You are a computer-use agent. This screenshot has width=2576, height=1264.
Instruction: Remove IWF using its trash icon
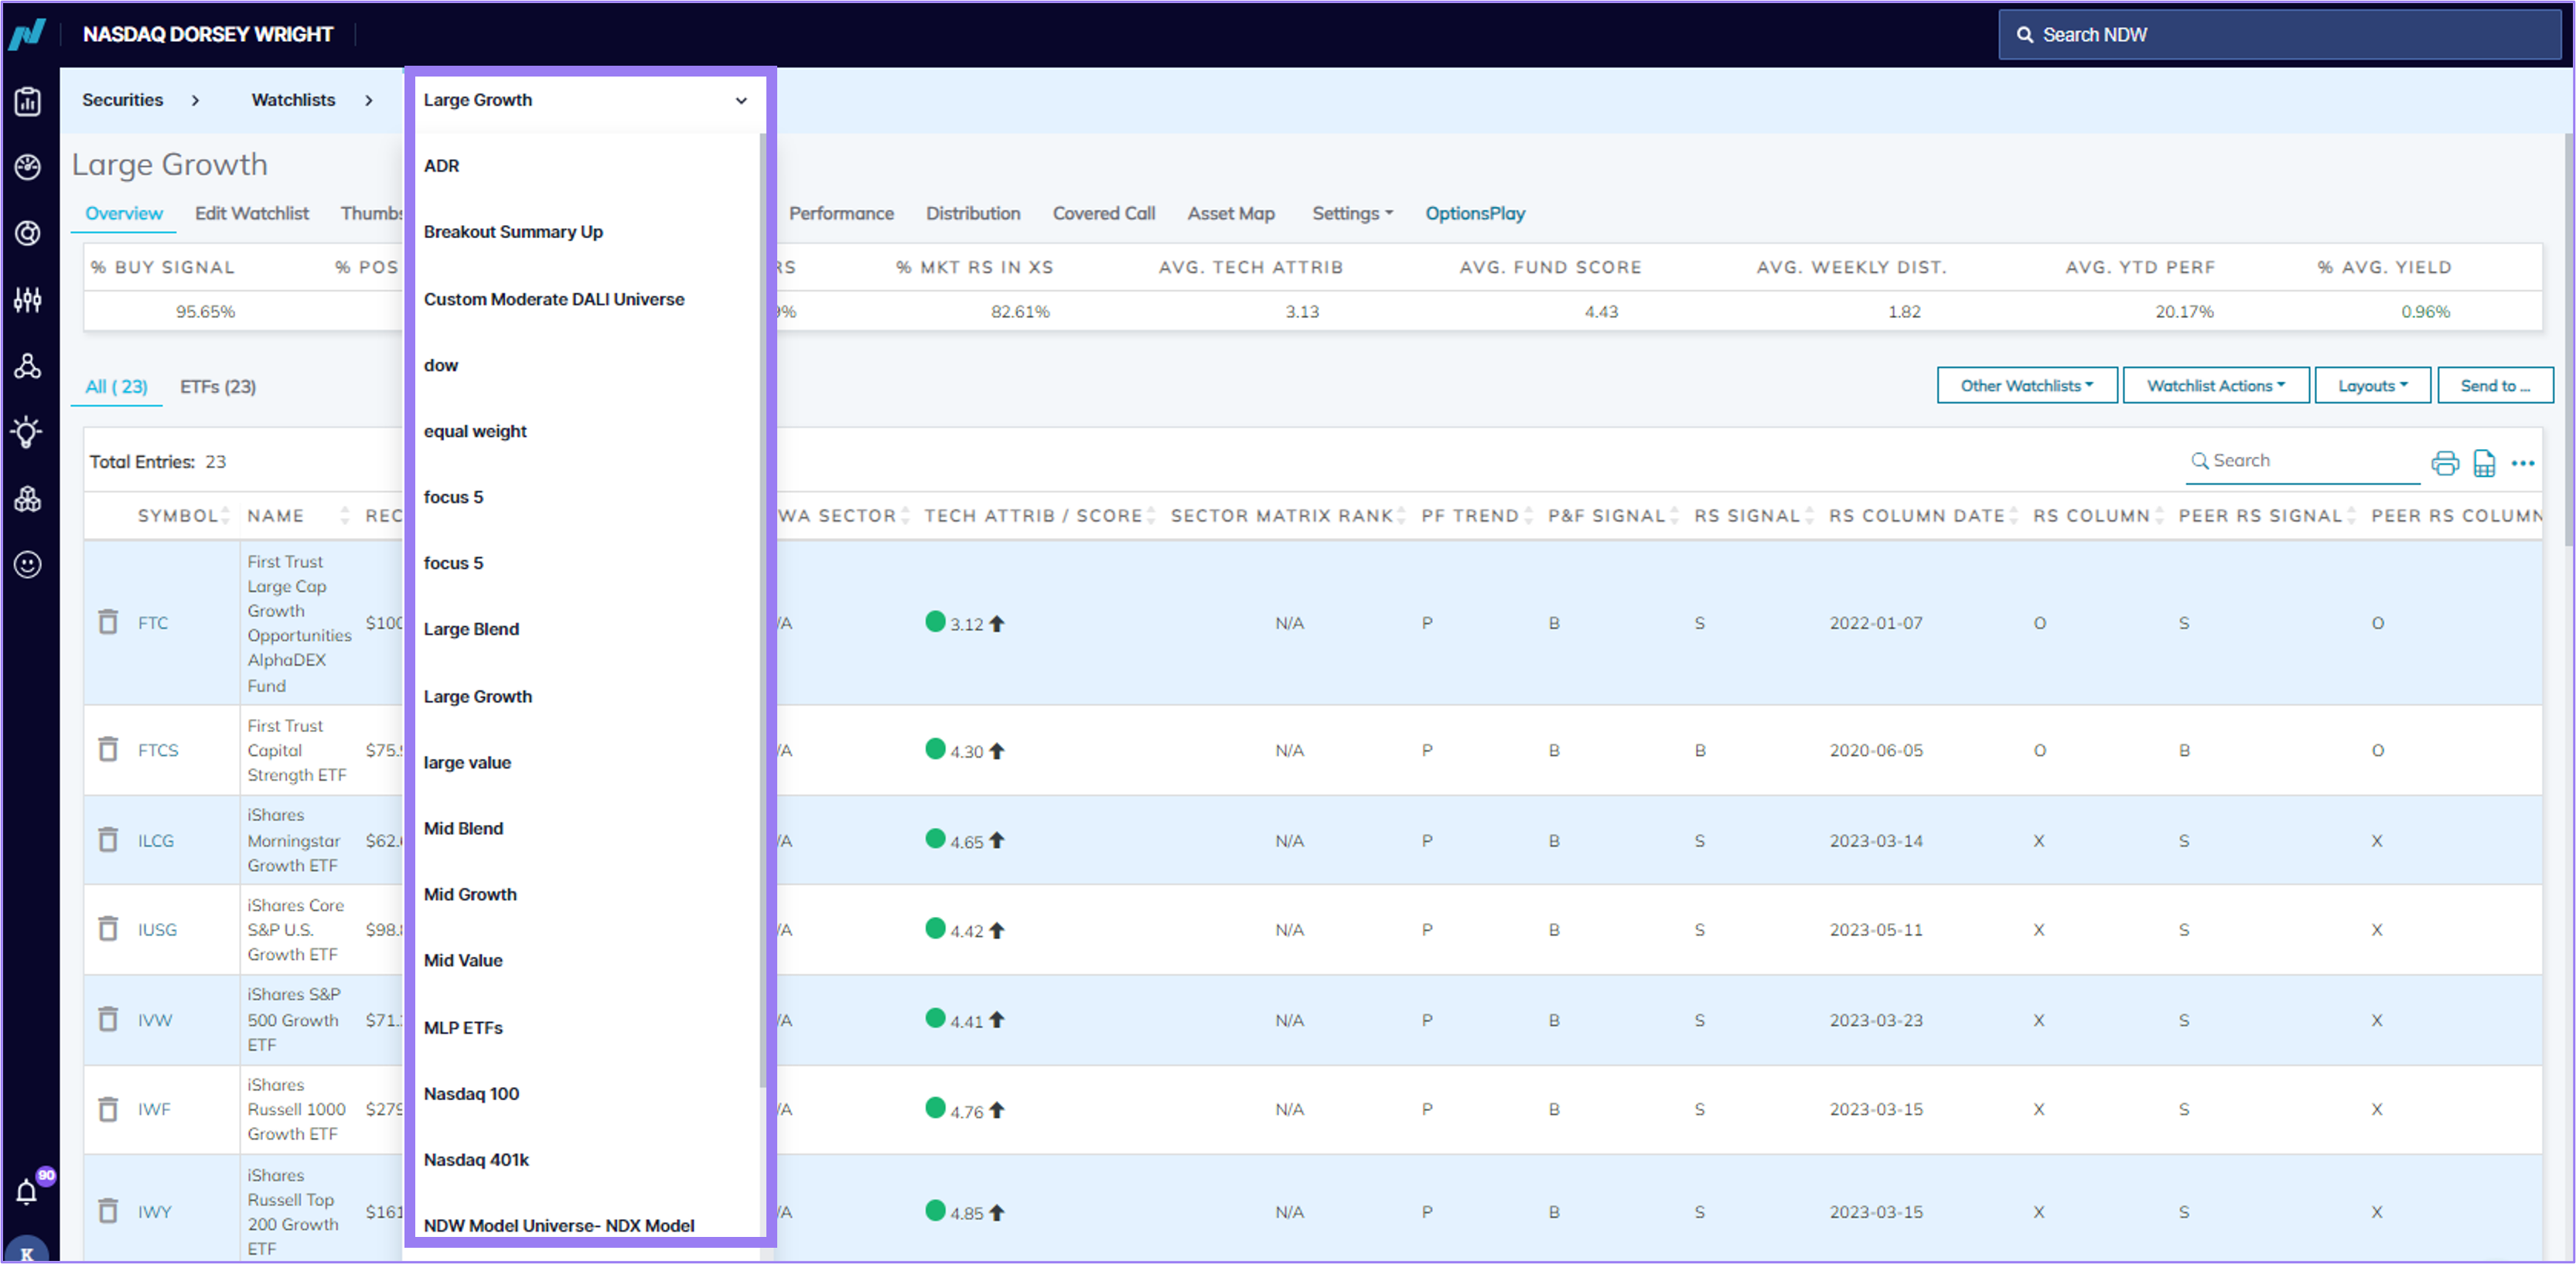pyautogui.click(x=108, y=1109)
